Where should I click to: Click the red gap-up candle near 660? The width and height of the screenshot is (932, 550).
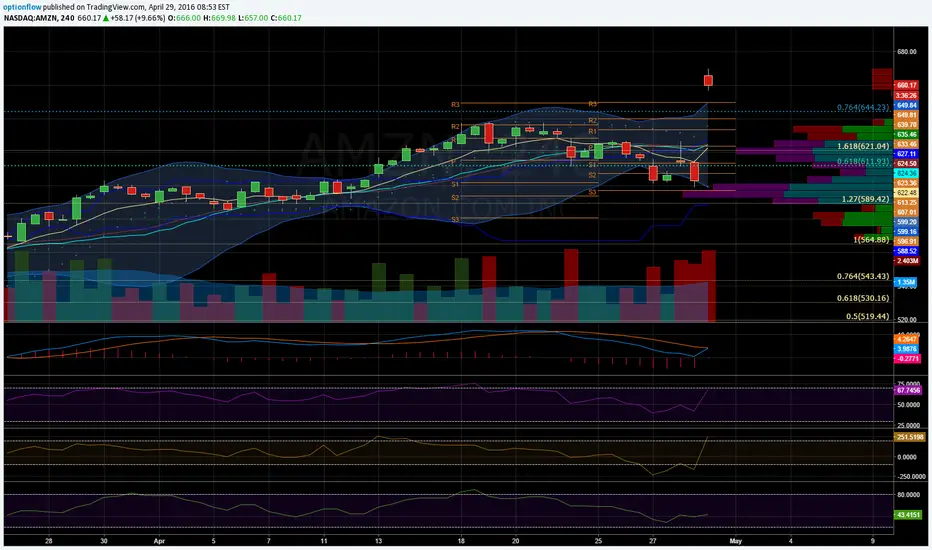pos(709,80)
